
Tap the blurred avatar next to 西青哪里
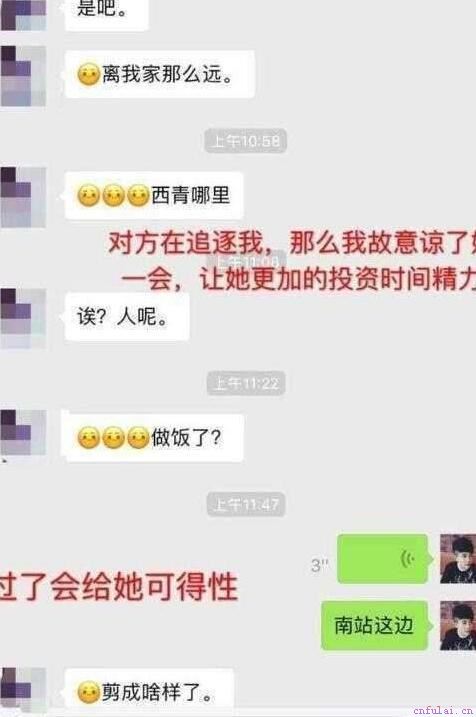[x=23, y=197]
